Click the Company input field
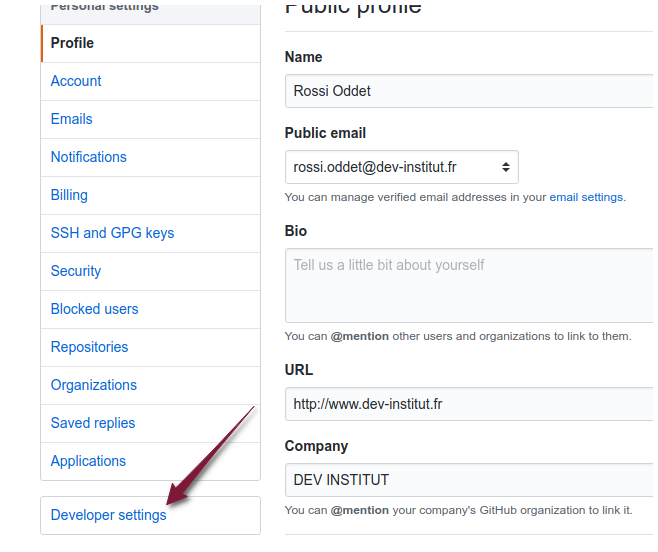 pos(470,480)
